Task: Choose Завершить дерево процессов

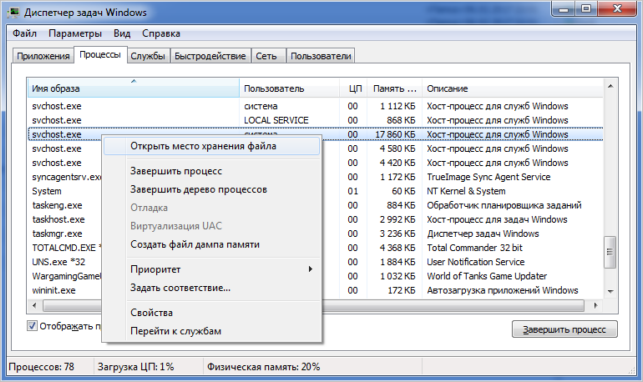Action: 212,189
